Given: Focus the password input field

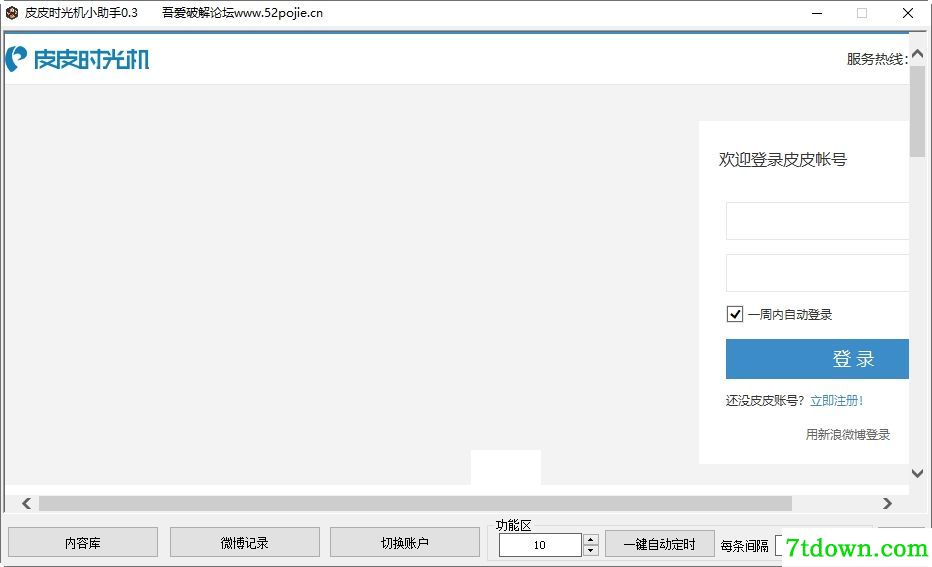Looking at the screenshot, I should (x=817, y=273).
